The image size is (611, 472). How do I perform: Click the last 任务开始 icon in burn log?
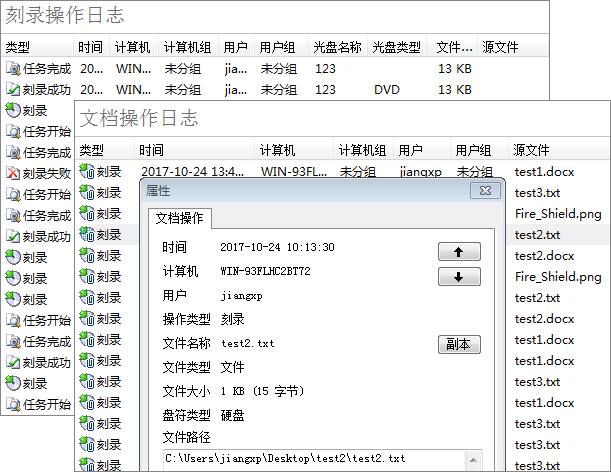point(13,405)
